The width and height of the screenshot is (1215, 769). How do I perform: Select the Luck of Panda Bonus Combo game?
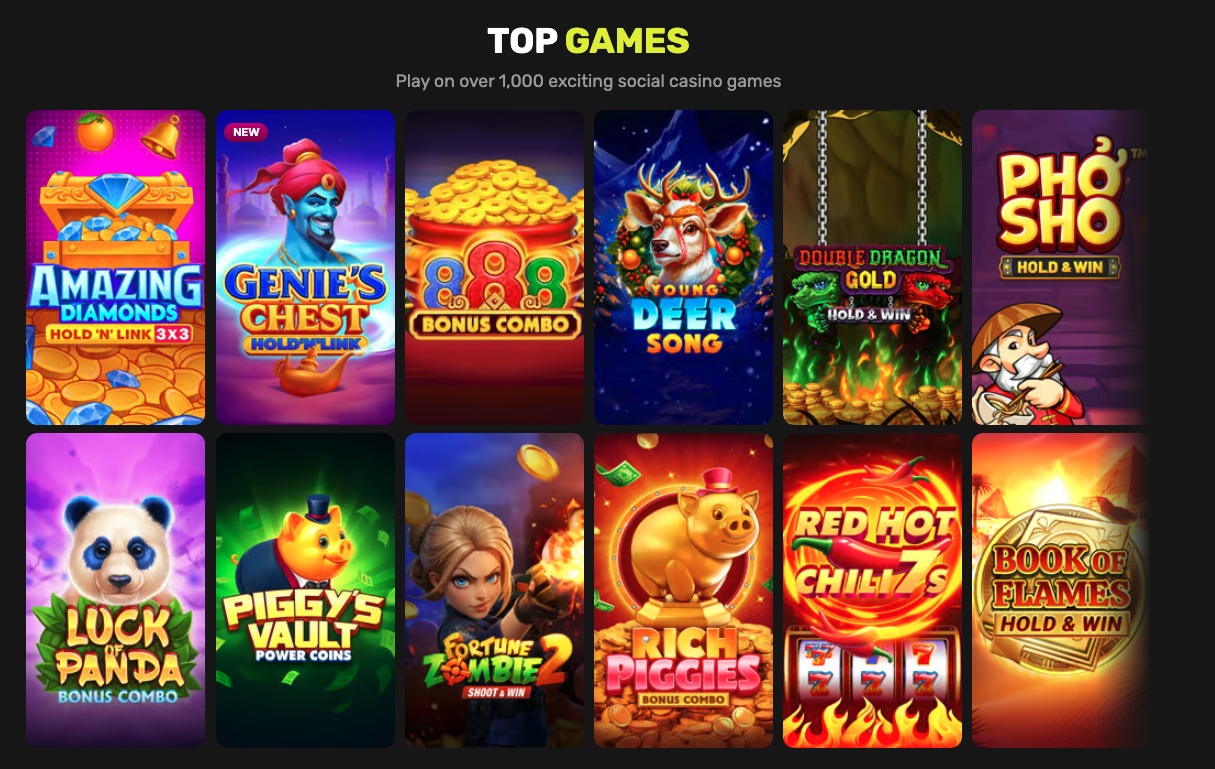click(115, 590)
